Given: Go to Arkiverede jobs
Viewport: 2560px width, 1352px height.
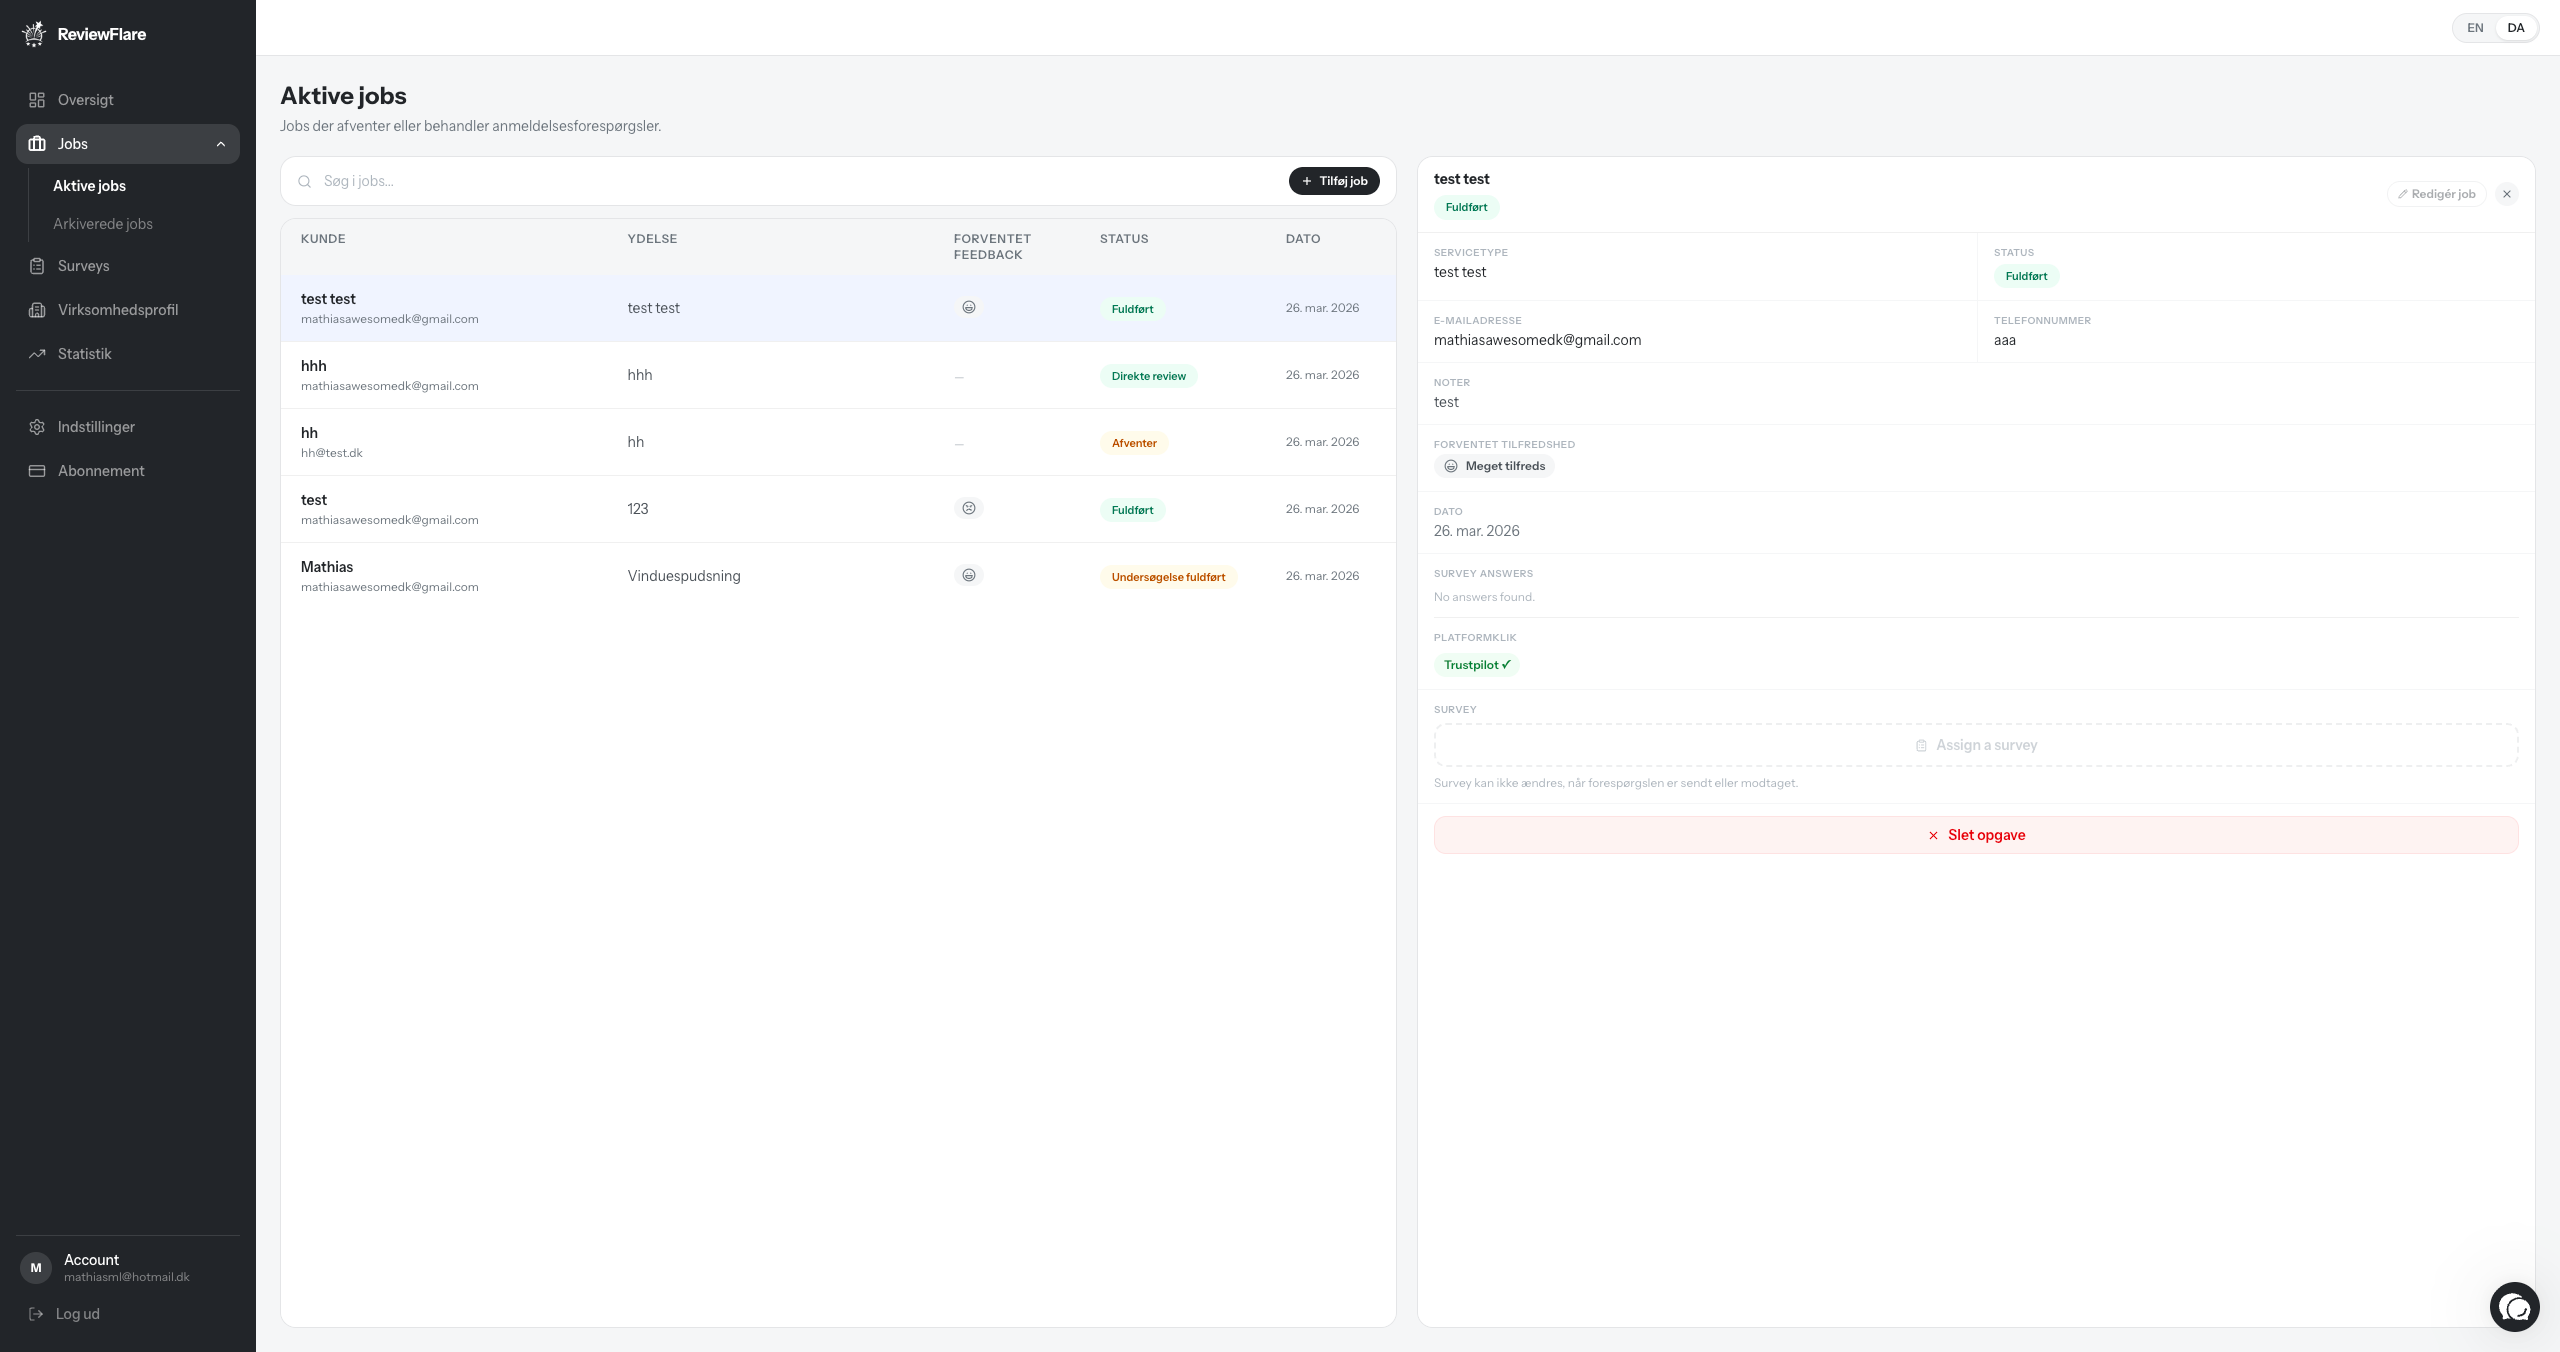Looking at the screenshot, I should [x=103, y=224].
